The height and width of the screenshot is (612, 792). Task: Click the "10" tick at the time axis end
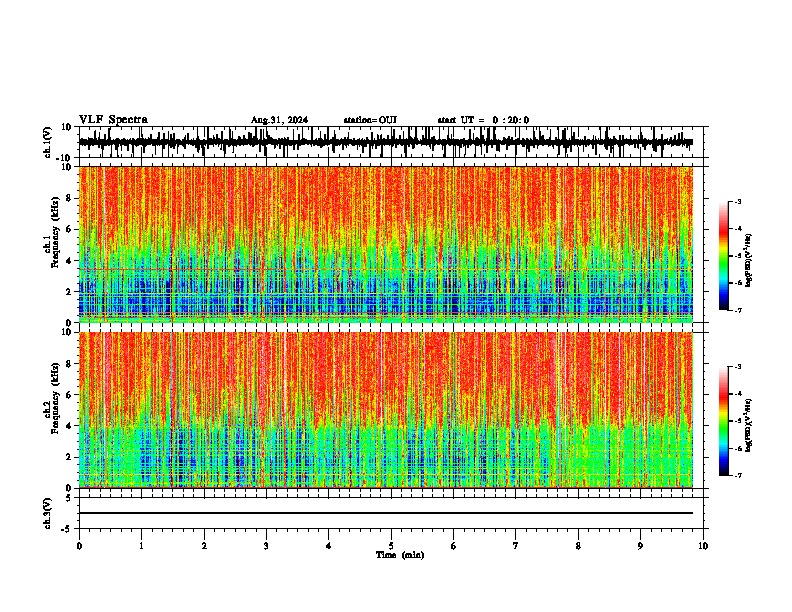tap(703, 546)
